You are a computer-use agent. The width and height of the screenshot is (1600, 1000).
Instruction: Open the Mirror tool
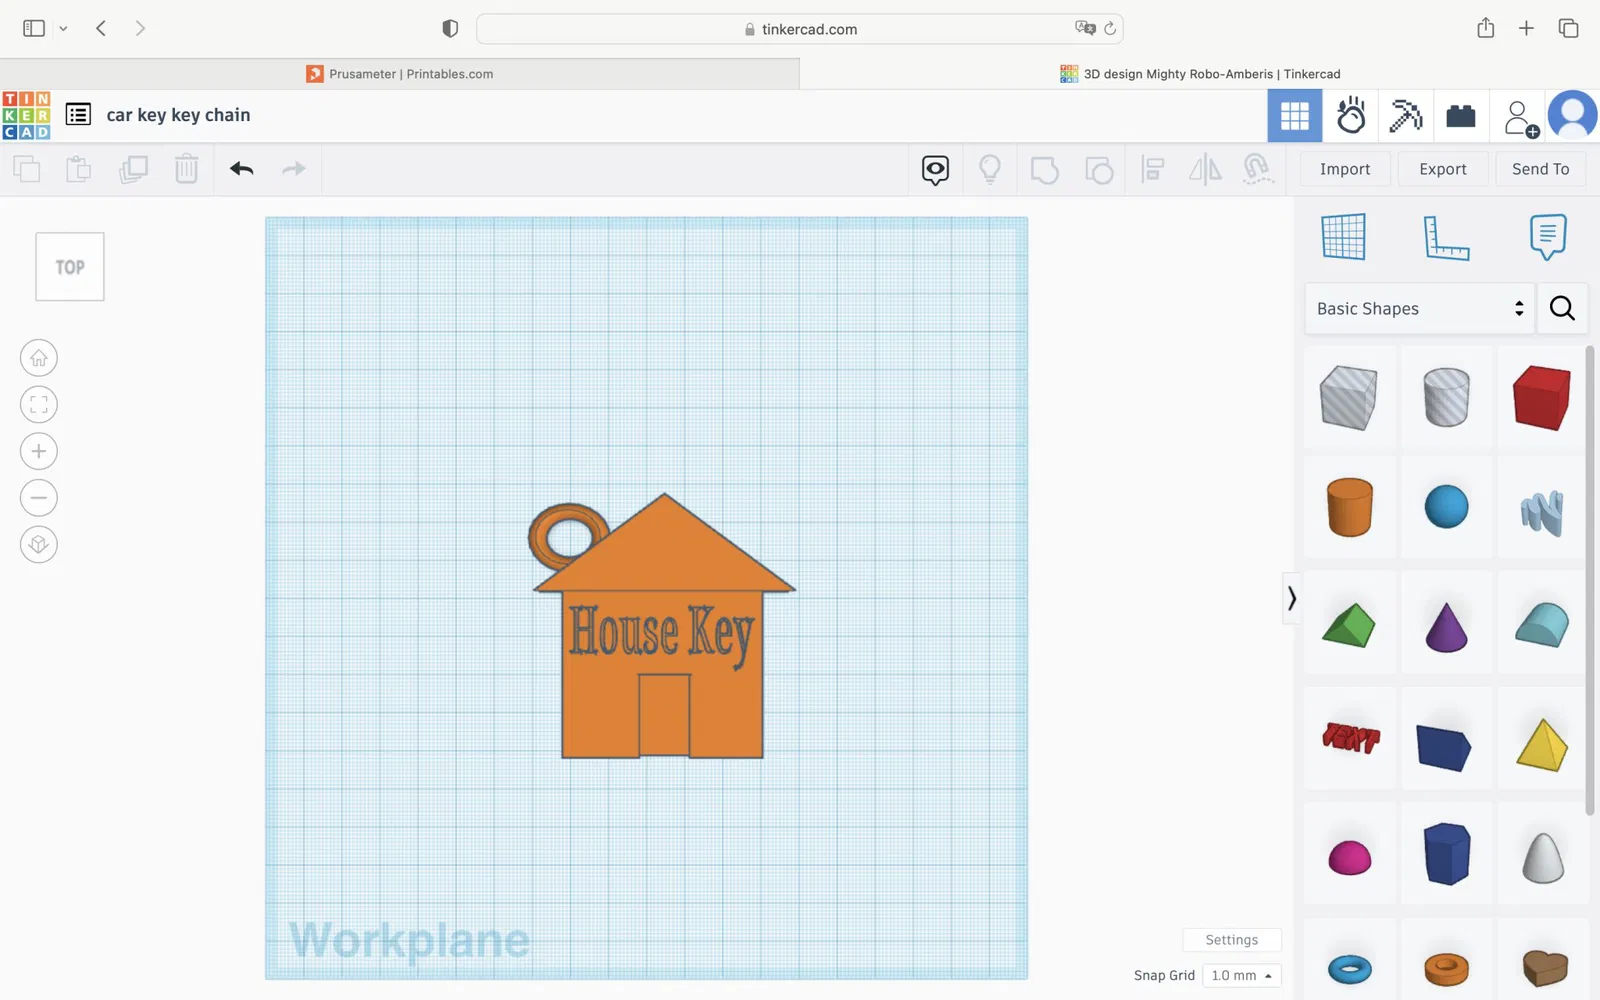pyautogui.click(x=1205, y=169)
